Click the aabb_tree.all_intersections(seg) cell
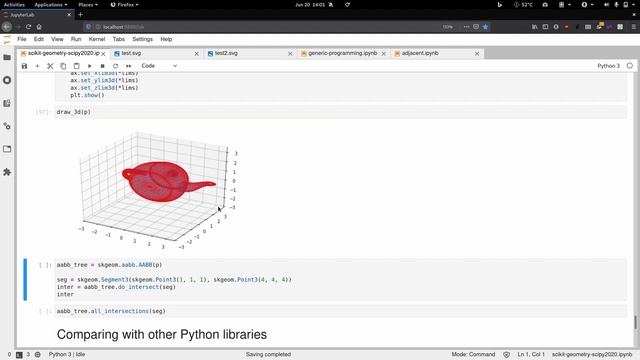 (341, 311)
